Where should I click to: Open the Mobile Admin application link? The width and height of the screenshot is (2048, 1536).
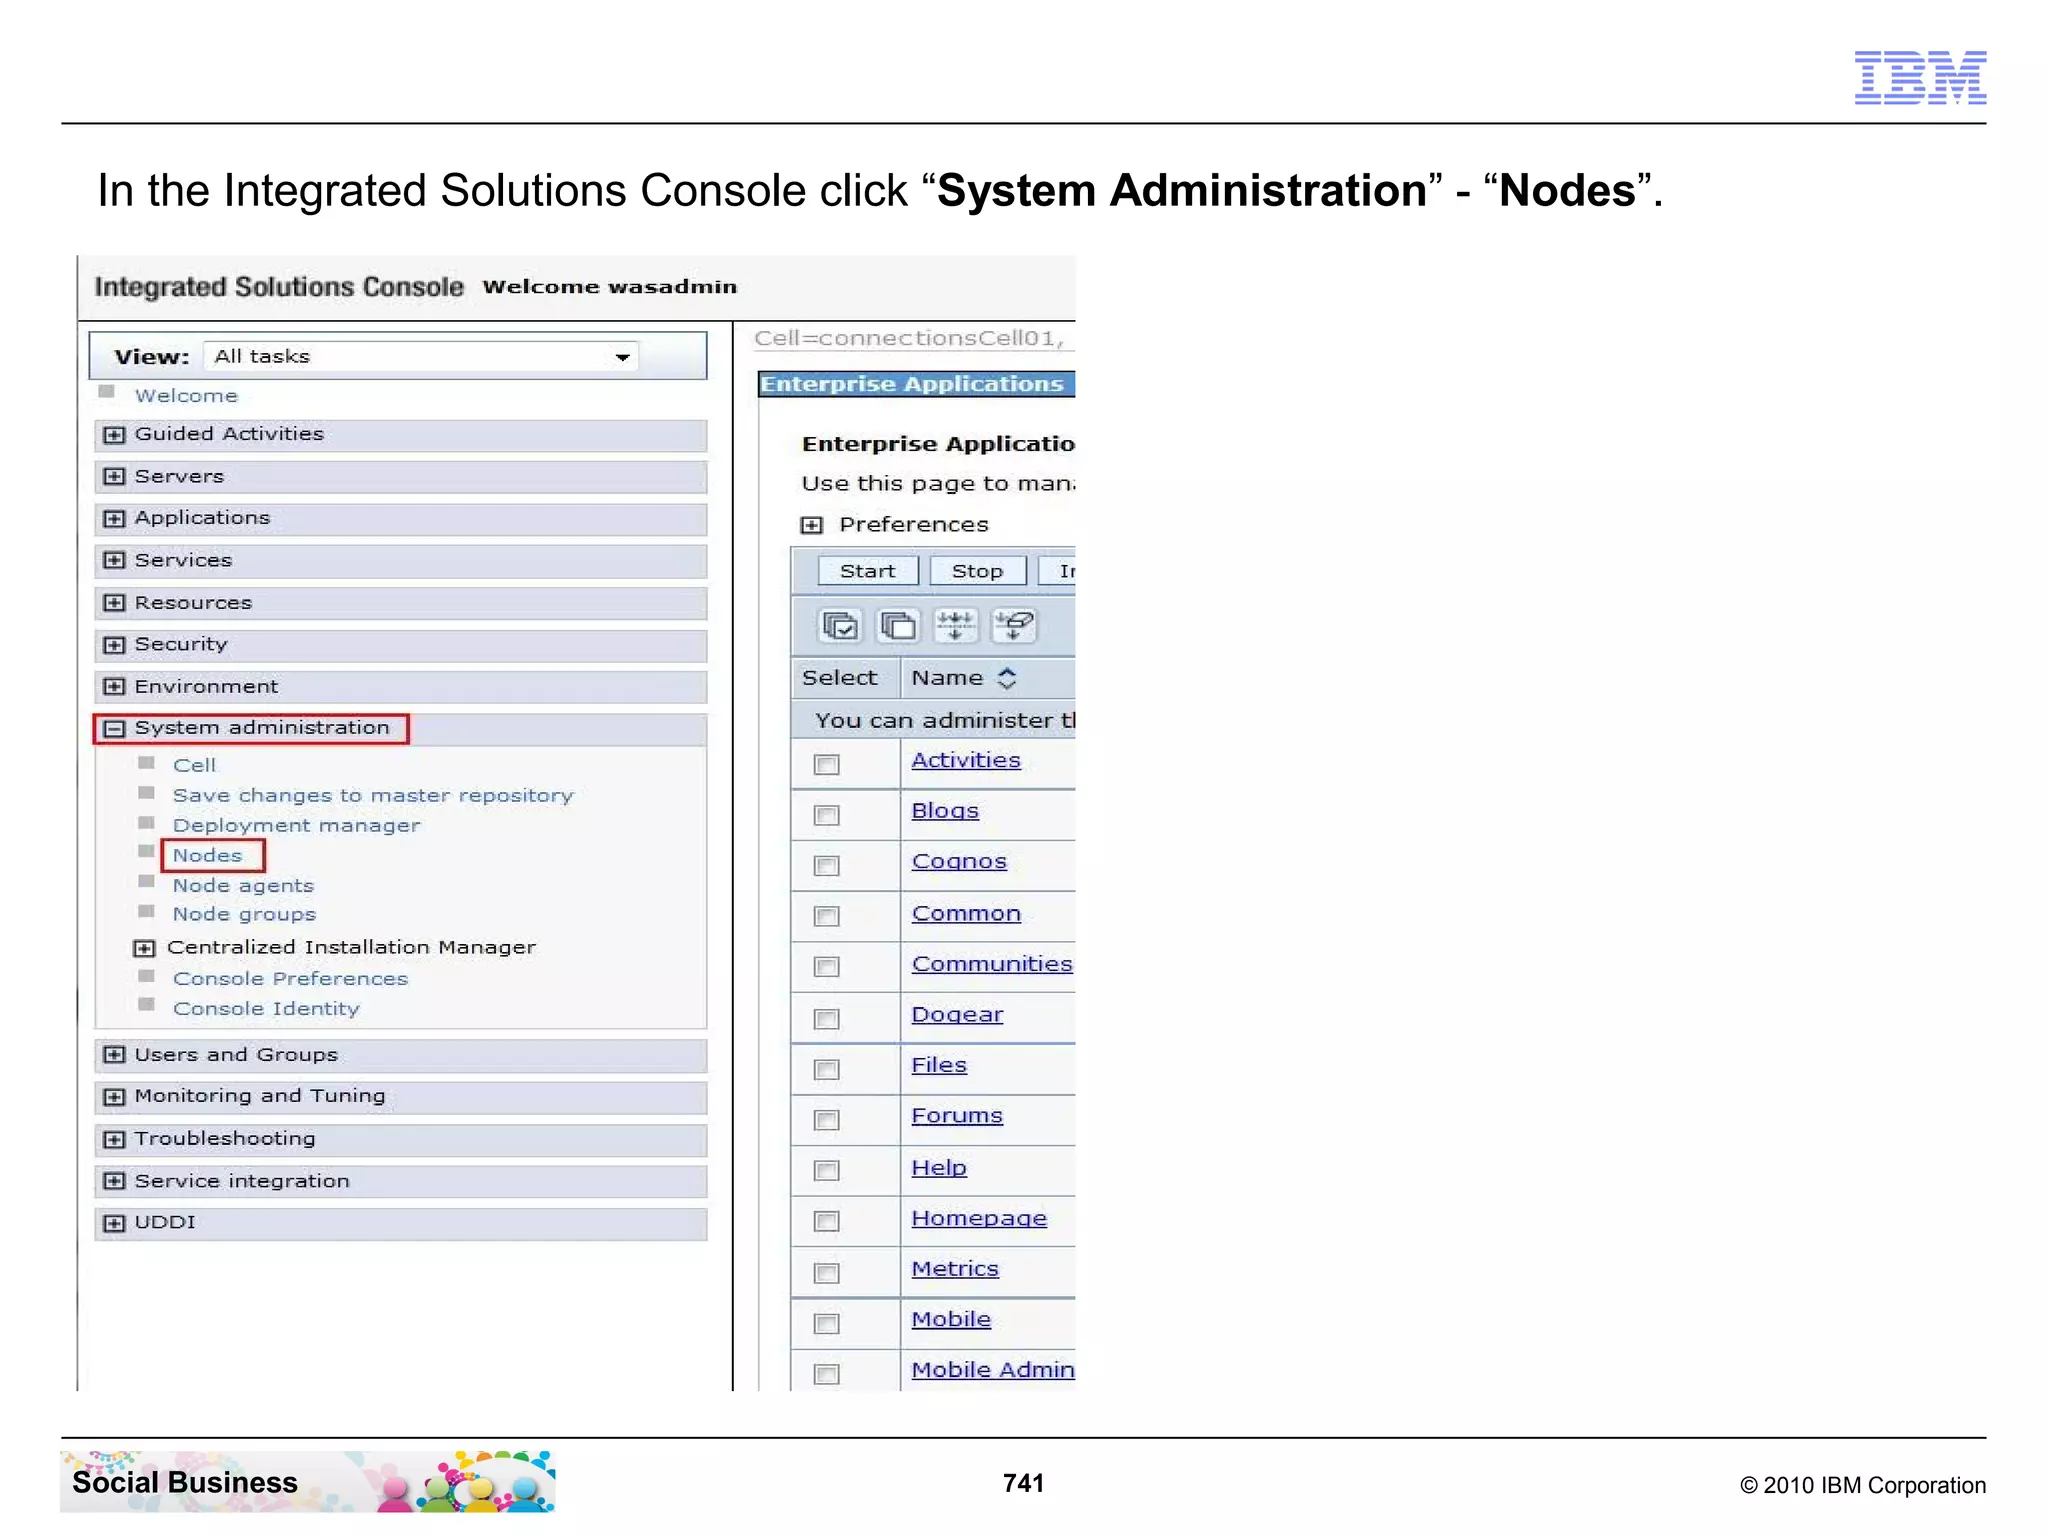[x=993, y=1370]
